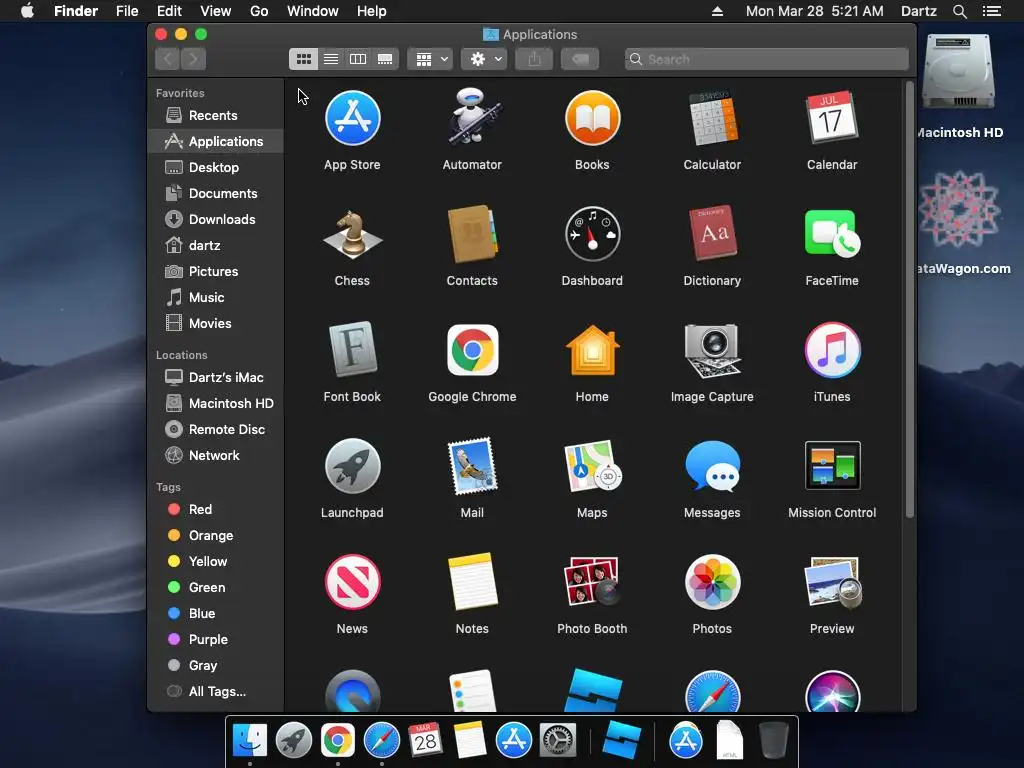The image size is (1024, 768).
Task: Switch to gallery view in toolbar
Action: (x=385, y=59)
